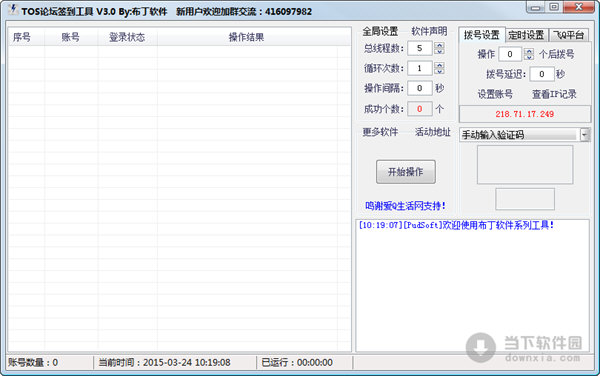Decrease 循环次数 with the down arrow

[439, 71]
